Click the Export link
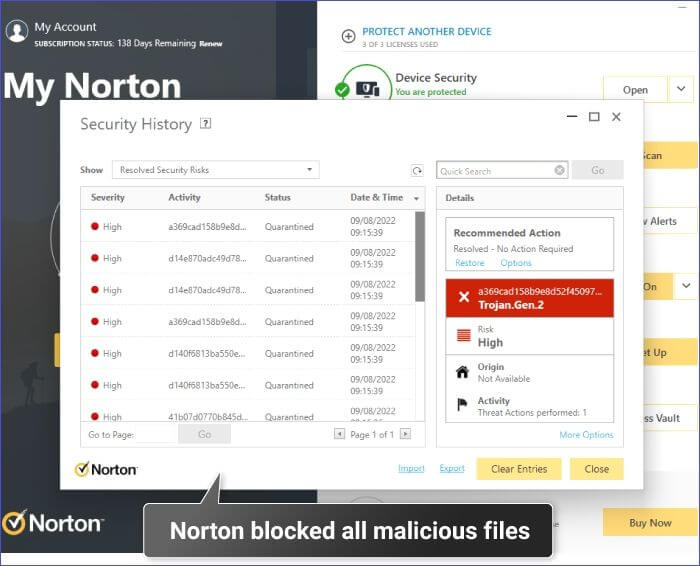Viewport: 700px width, 566px height. point(452,468)
